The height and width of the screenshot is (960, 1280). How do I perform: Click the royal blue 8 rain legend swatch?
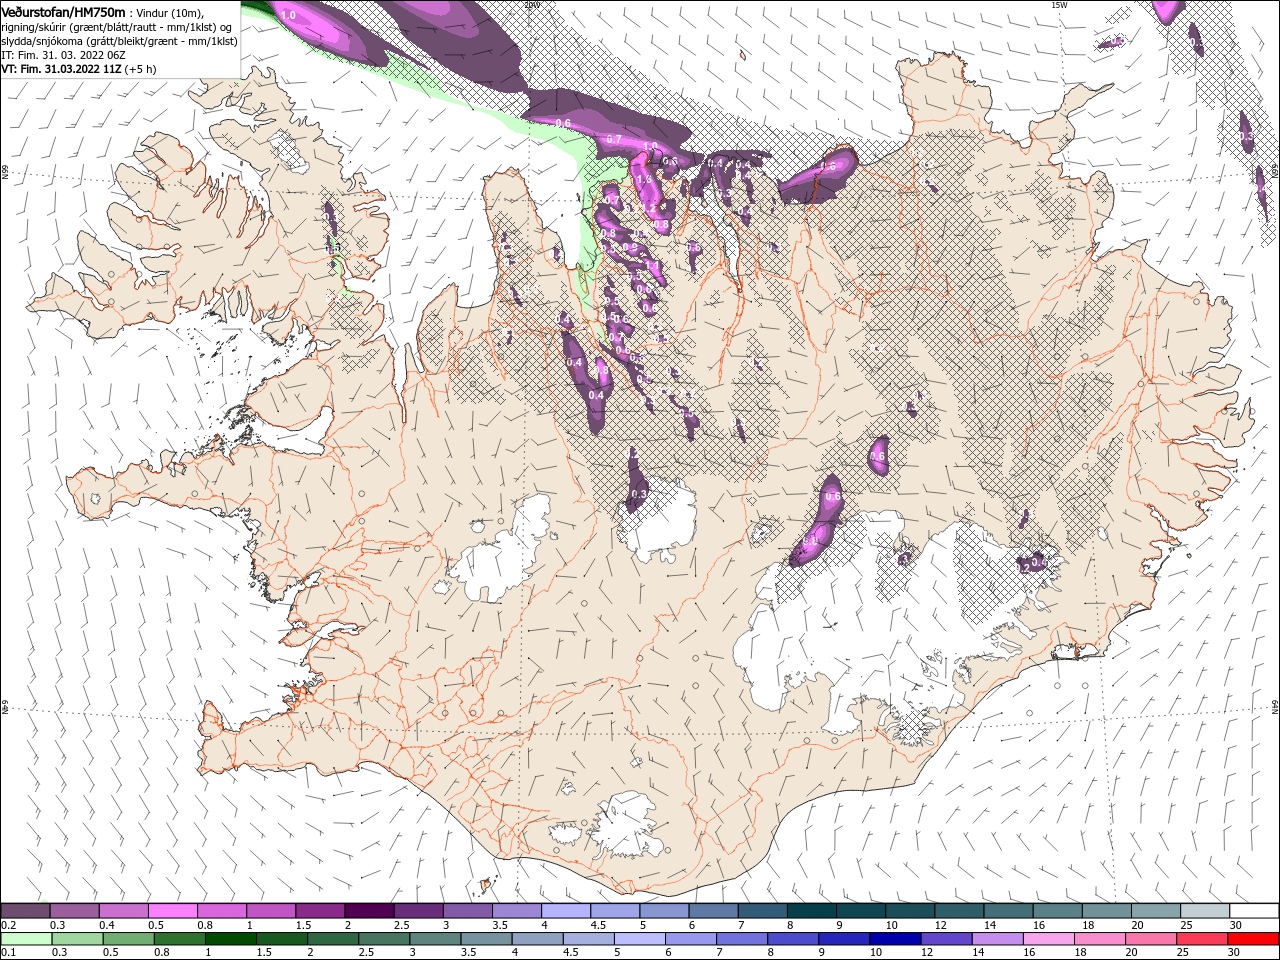(x=792, y=939)
